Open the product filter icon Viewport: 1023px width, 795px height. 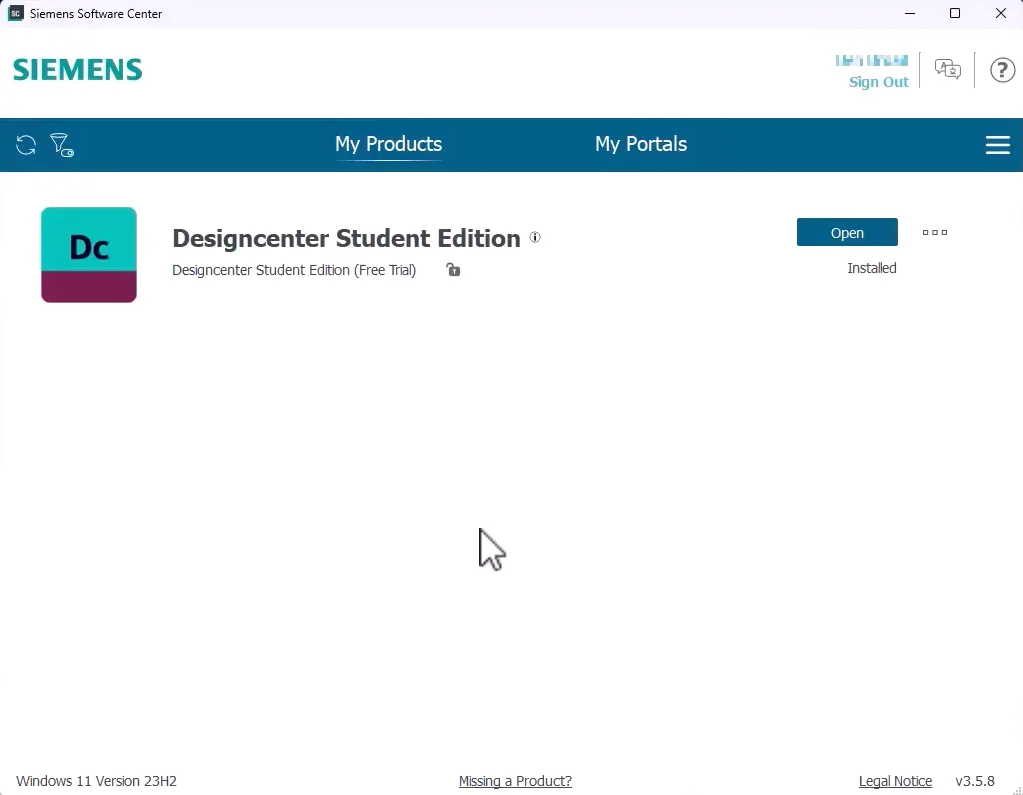tap(62, 145)
